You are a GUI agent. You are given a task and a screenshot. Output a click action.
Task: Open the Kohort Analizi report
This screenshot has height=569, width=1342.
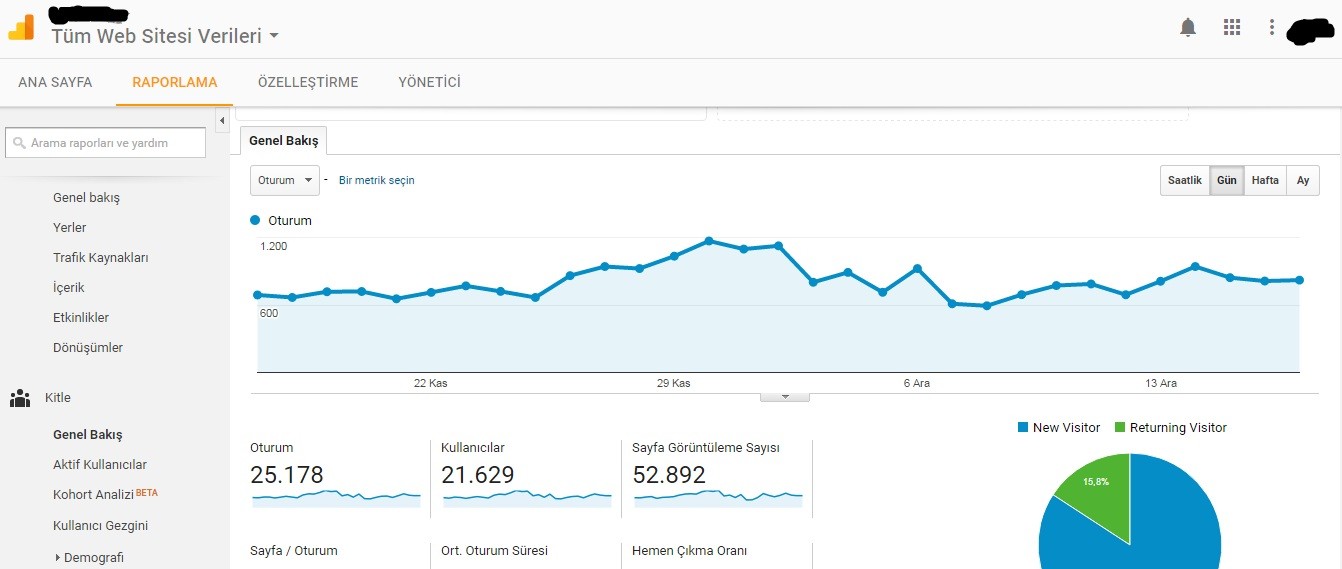(x=94, y=495)
